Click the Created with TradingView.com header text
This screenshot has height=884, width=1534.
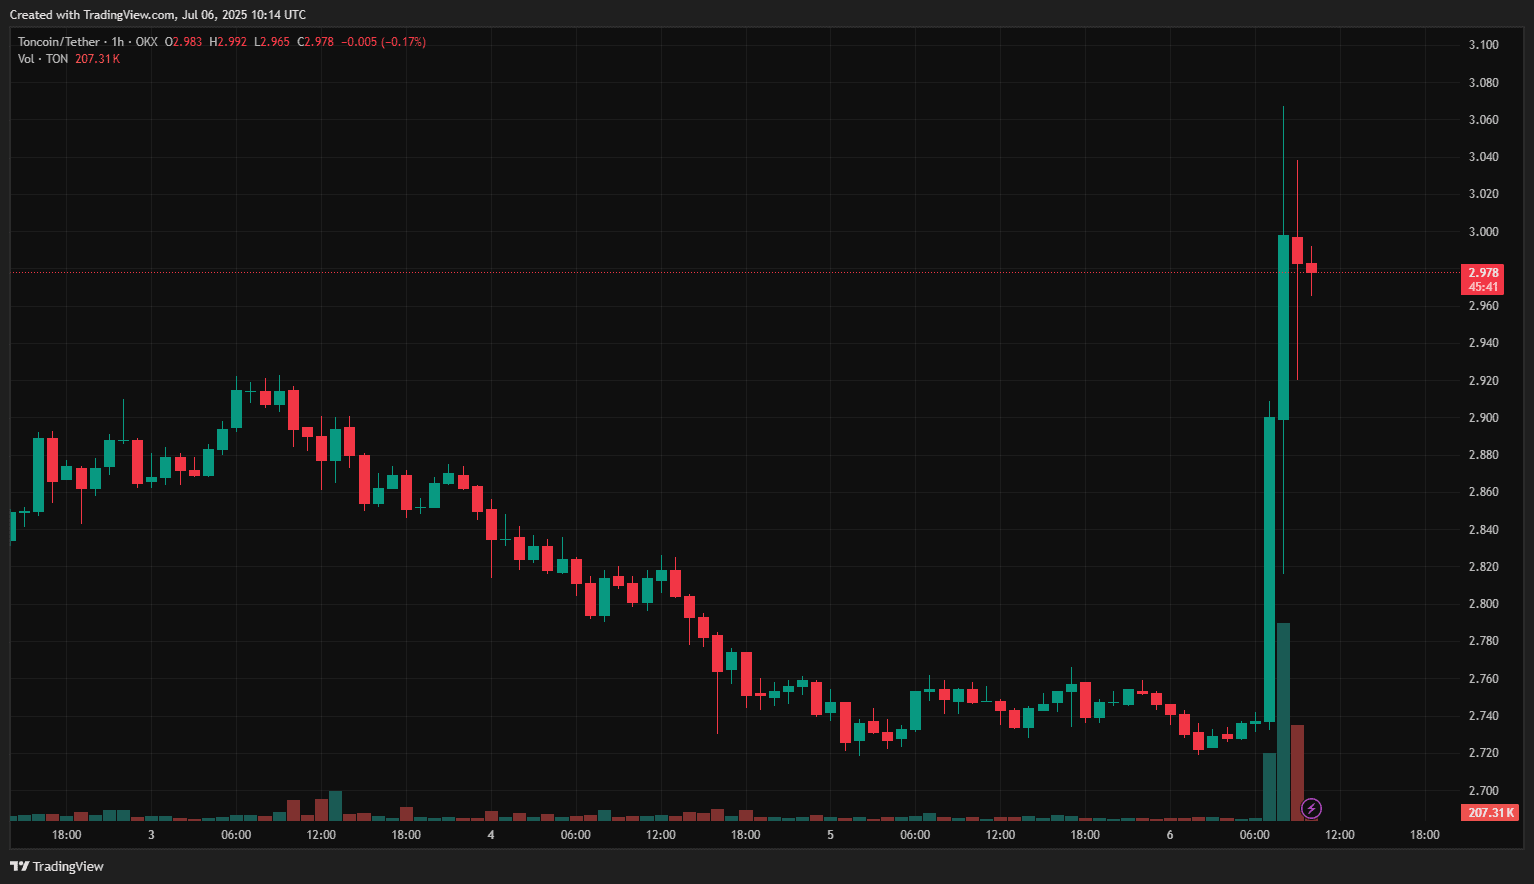tap(158, 15)
